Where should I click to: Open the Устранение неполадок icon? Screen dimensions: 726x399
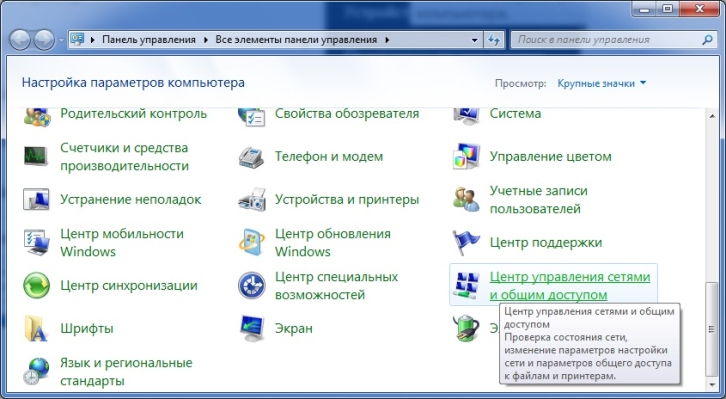point(36,200)
